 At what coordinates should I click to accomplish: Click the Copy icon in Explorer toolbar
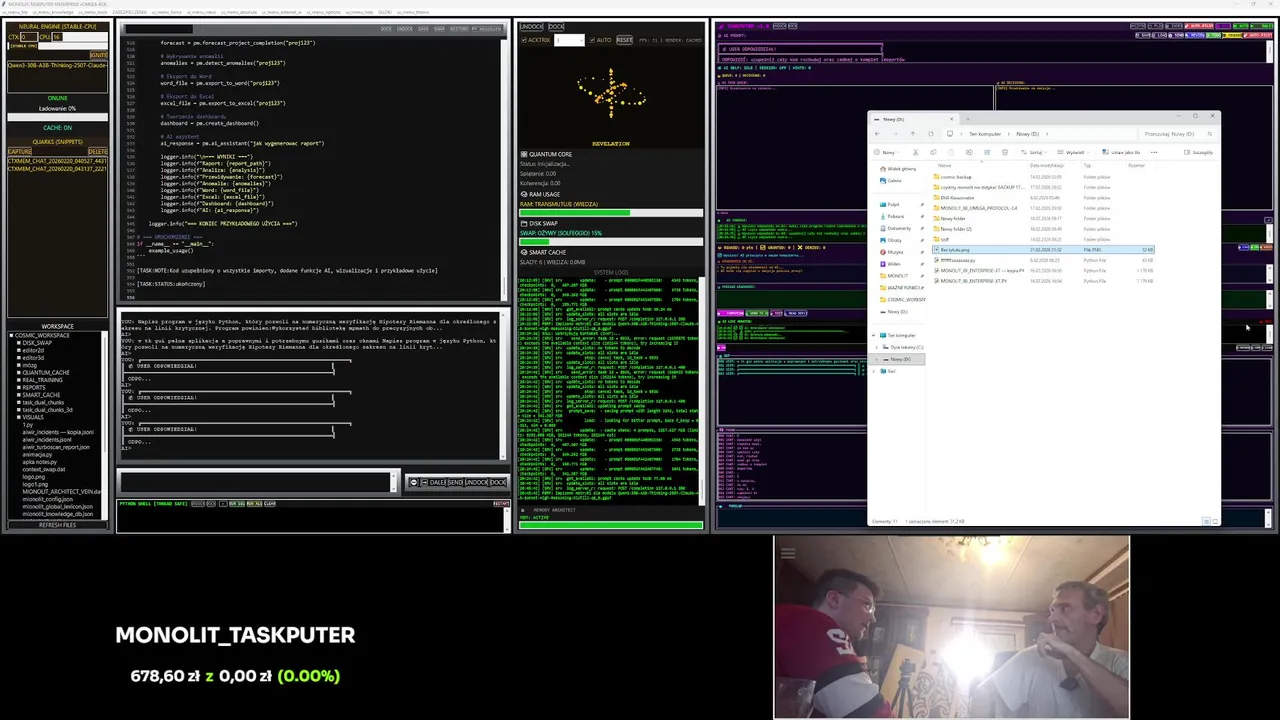[933, 152]
